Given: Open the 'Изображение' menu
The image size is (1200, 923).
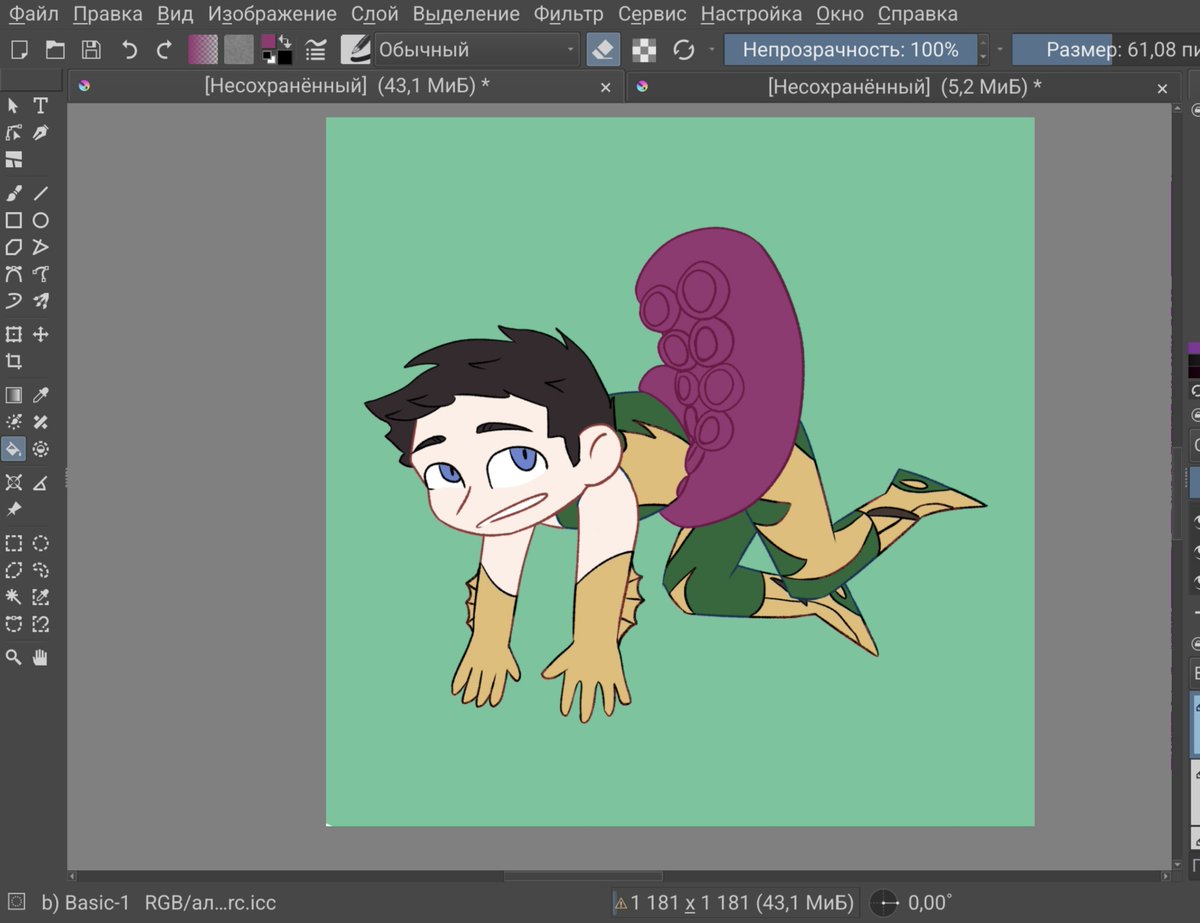Looking at the screenshot, I should coord(272,14).
